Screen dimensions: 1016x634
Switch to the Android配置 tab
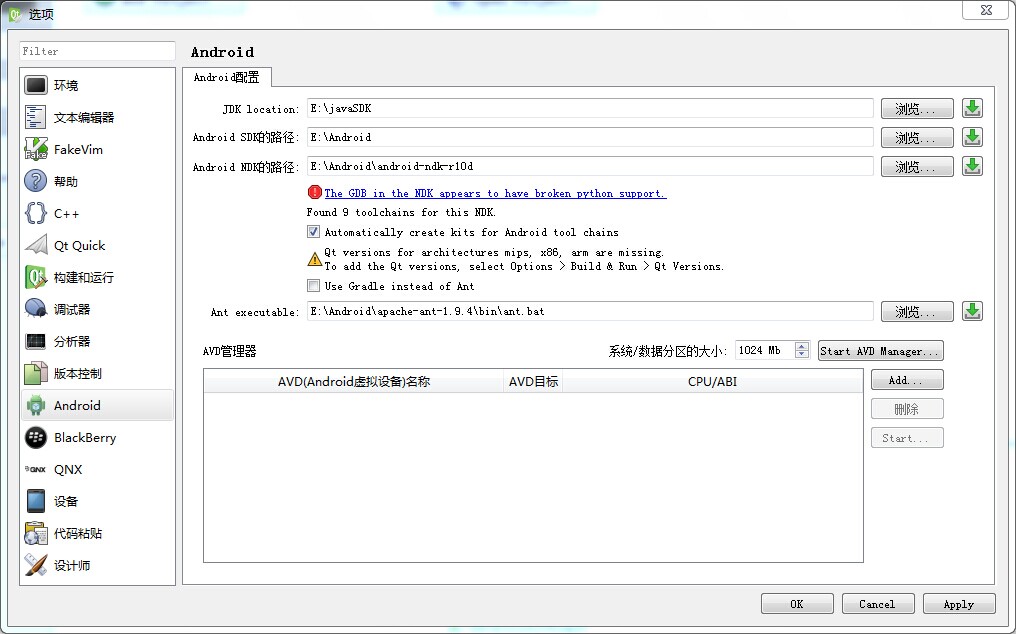coord(227,77)
